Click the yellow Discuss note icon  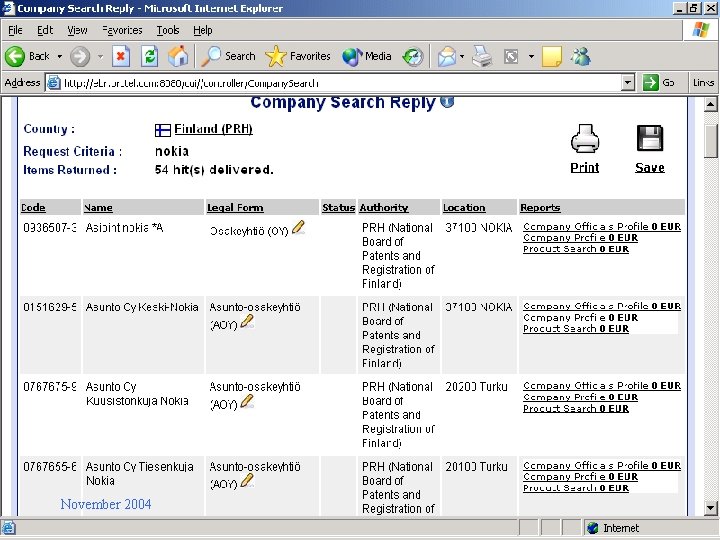pyautogui.click(x=552, y=57)
